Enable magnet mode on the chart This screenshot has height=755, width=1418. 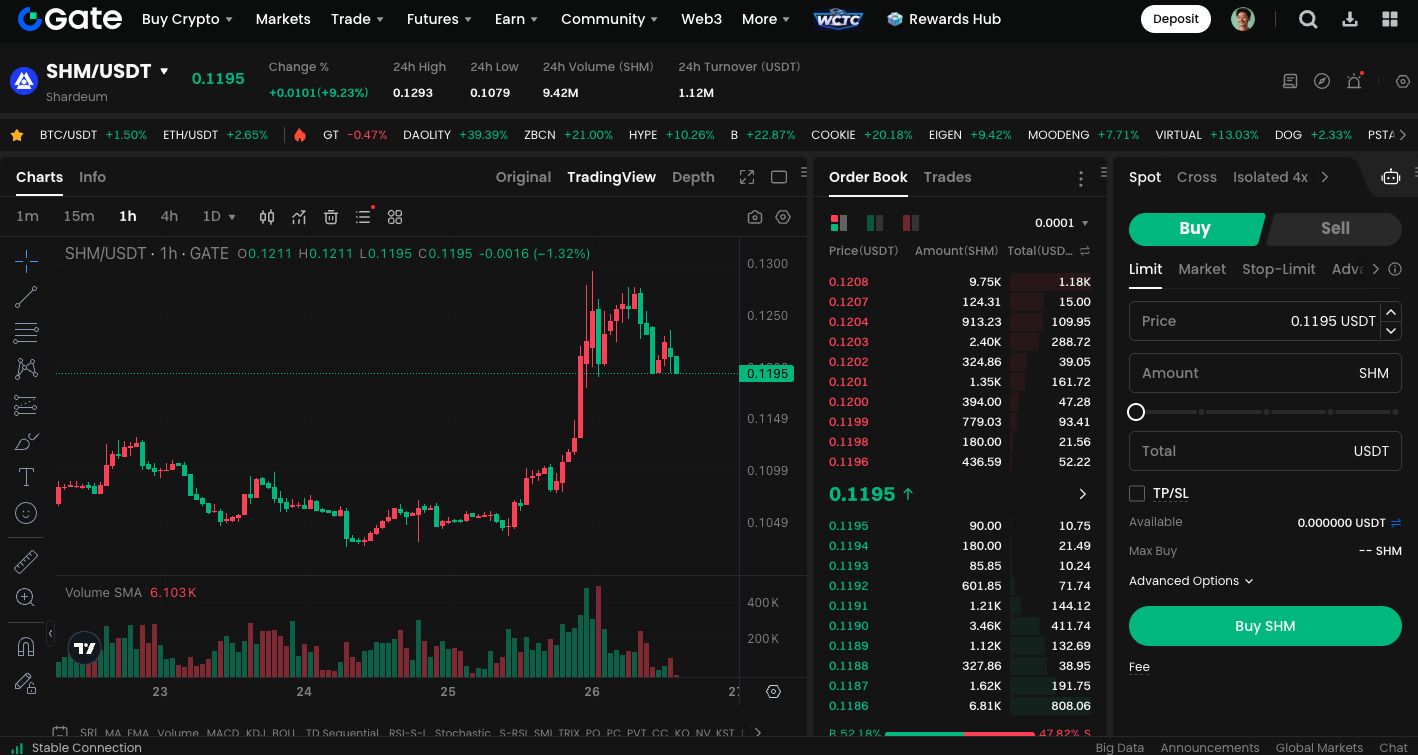point(25,645)
